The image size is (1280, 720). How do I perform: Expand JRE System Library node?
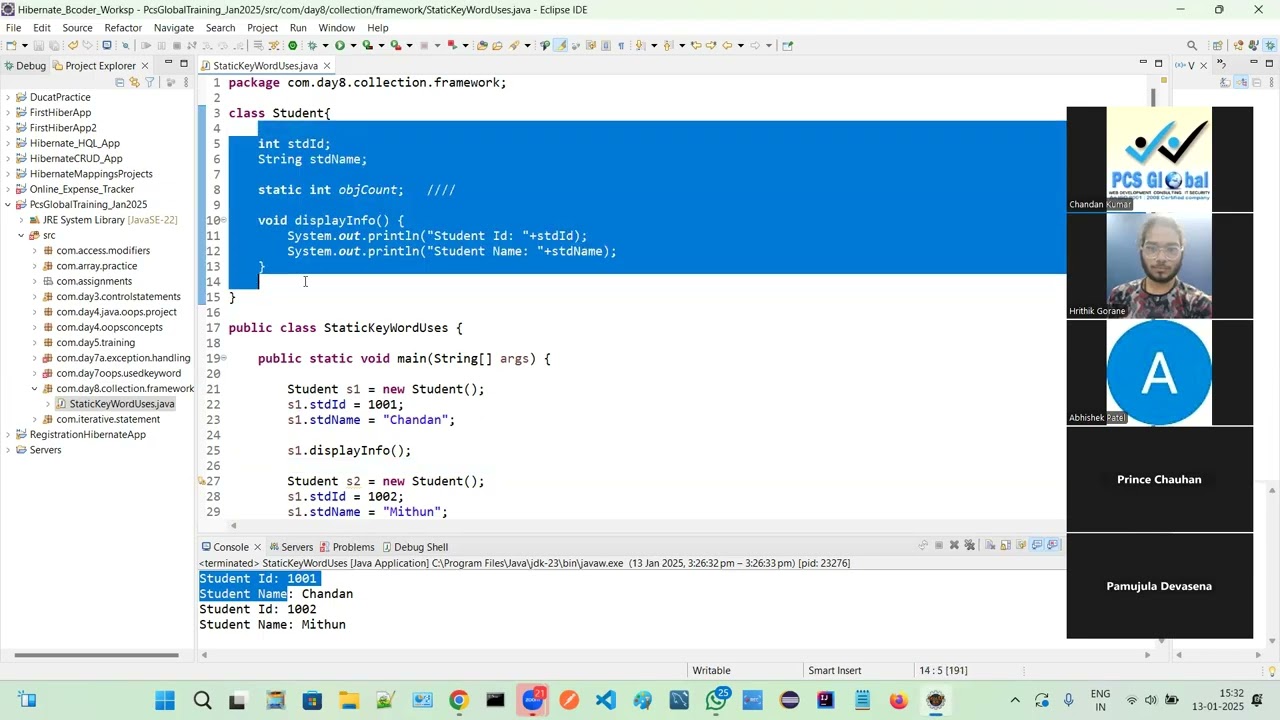[21, 220]
